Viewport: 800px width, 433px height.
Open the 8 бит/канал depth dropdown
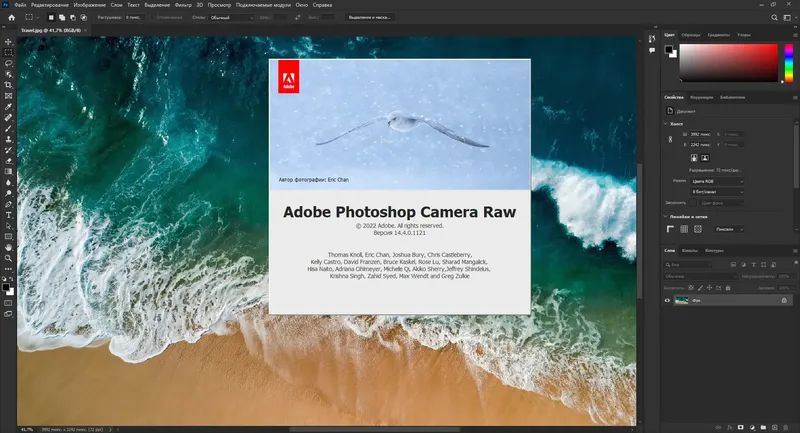pyautogui.click(x=717, y=191)
